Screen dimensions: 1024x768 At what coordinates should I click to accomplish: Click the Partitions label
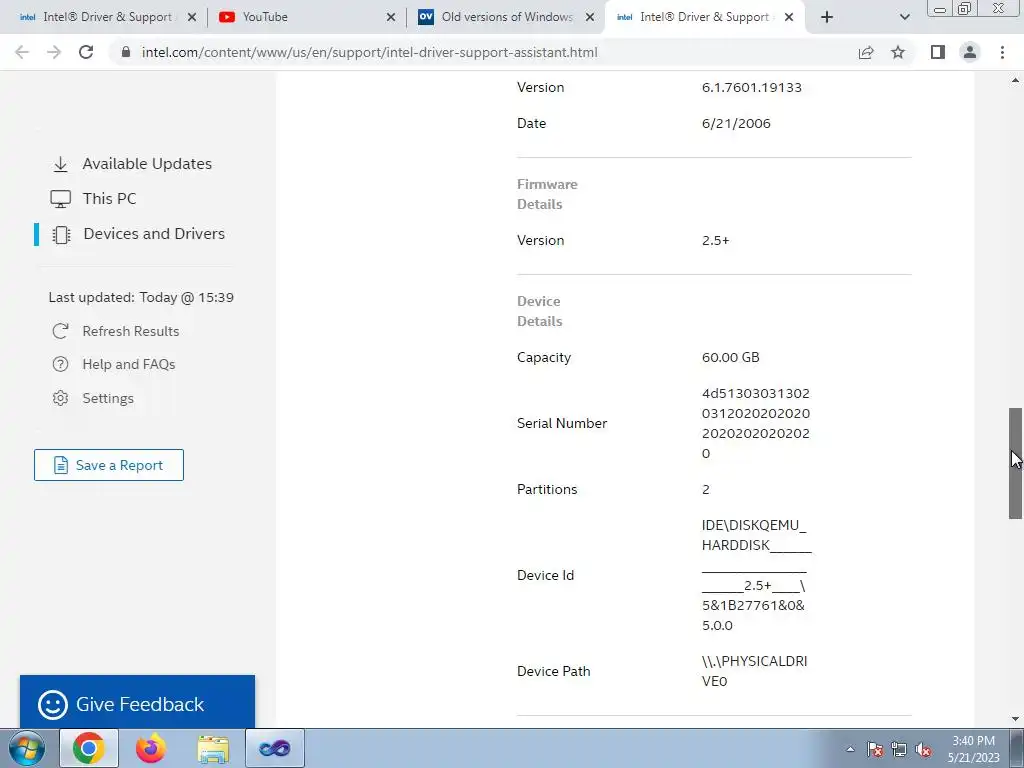click(x=547, y=489)
